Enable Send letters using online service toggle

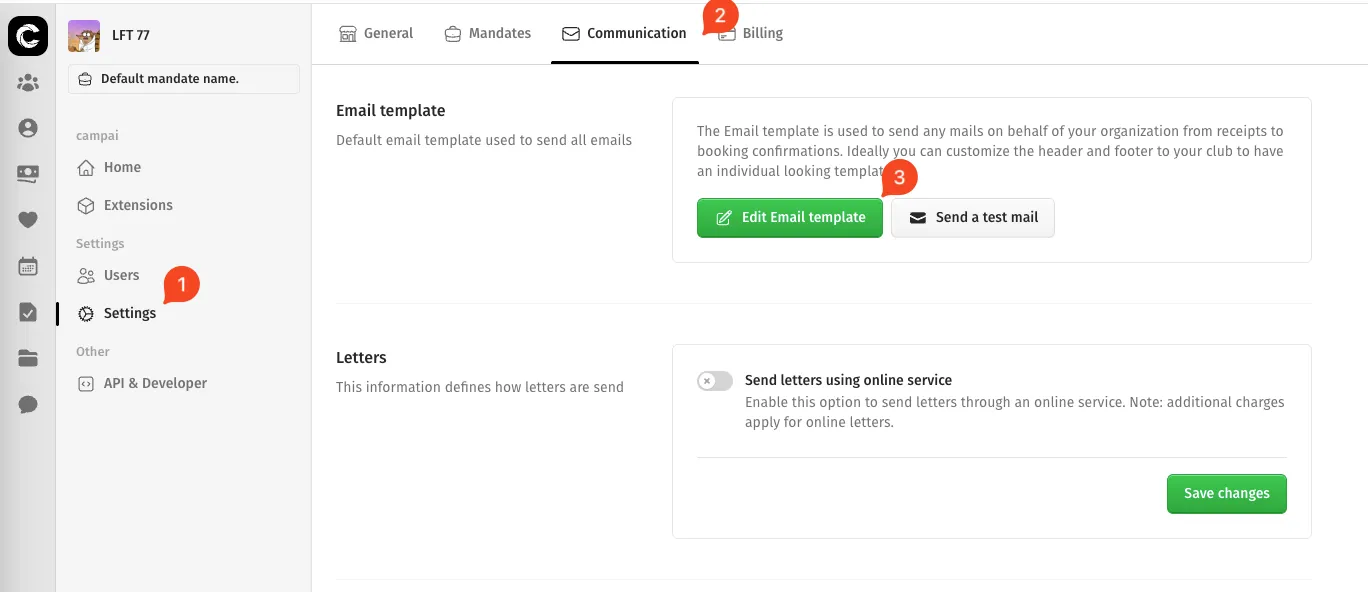(715, 381)
